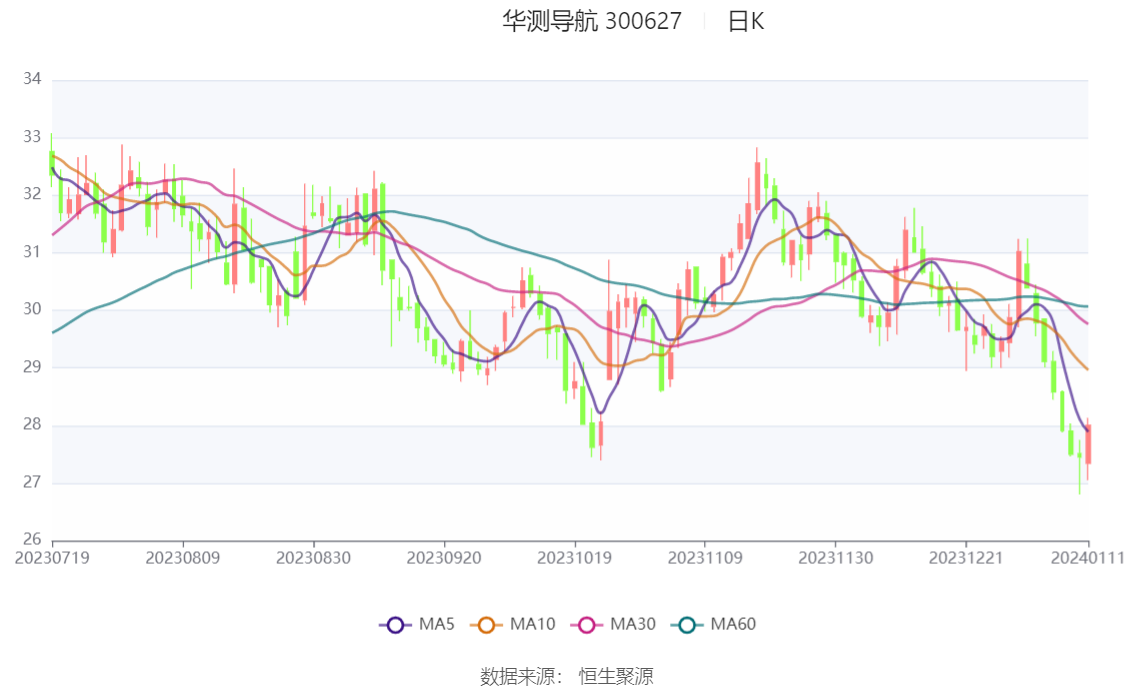
Task: Click the x-axis date label 20230920
Action: tap(444, 558)
